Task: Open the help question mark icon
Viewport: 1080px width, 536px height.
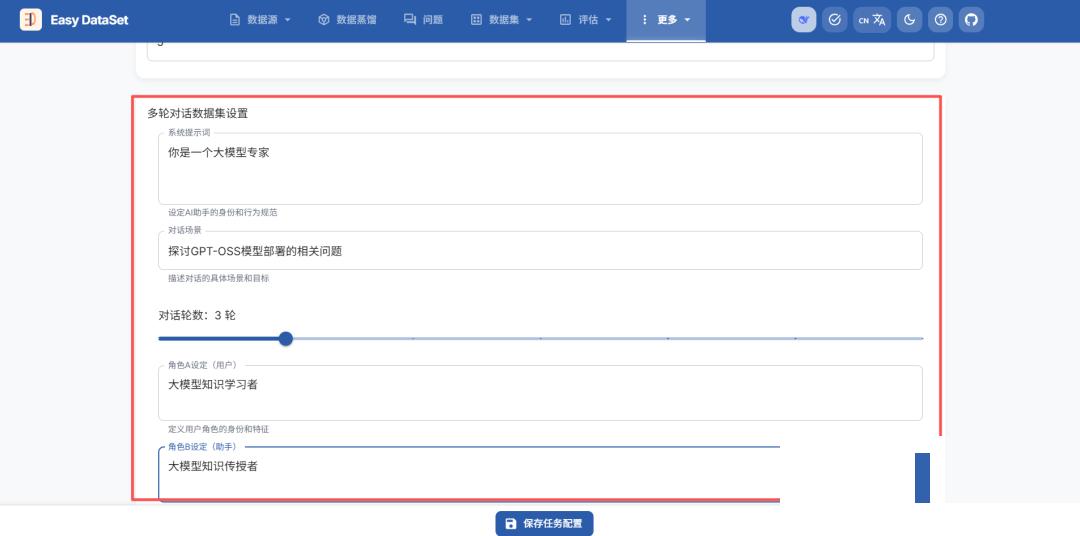Action: point(940,20)
